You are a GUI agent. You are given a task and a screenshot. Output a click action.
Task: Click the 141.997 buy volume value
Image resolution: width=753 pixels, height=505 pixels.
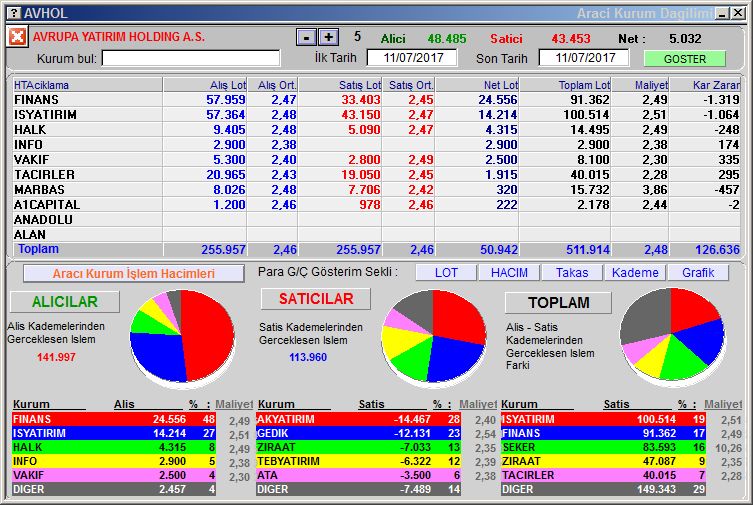(56, 357)
